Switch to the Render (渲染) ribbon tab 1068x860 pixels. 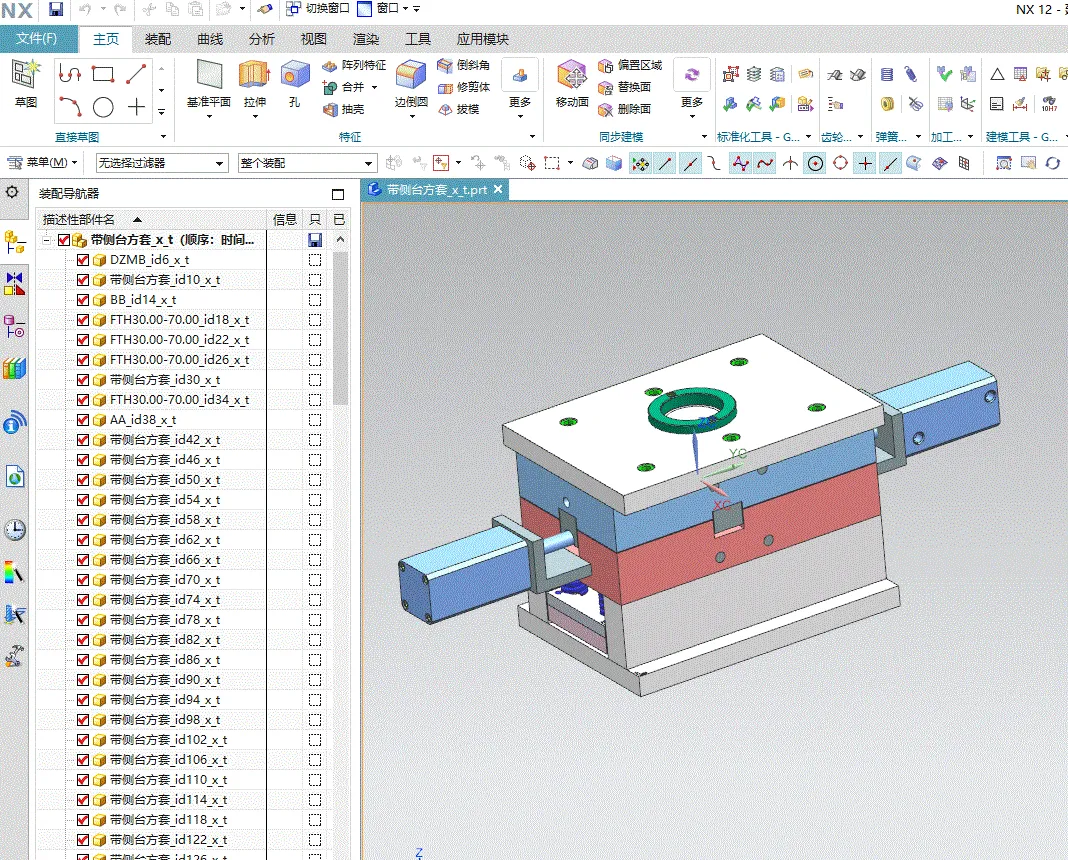(x=366, y=39)
